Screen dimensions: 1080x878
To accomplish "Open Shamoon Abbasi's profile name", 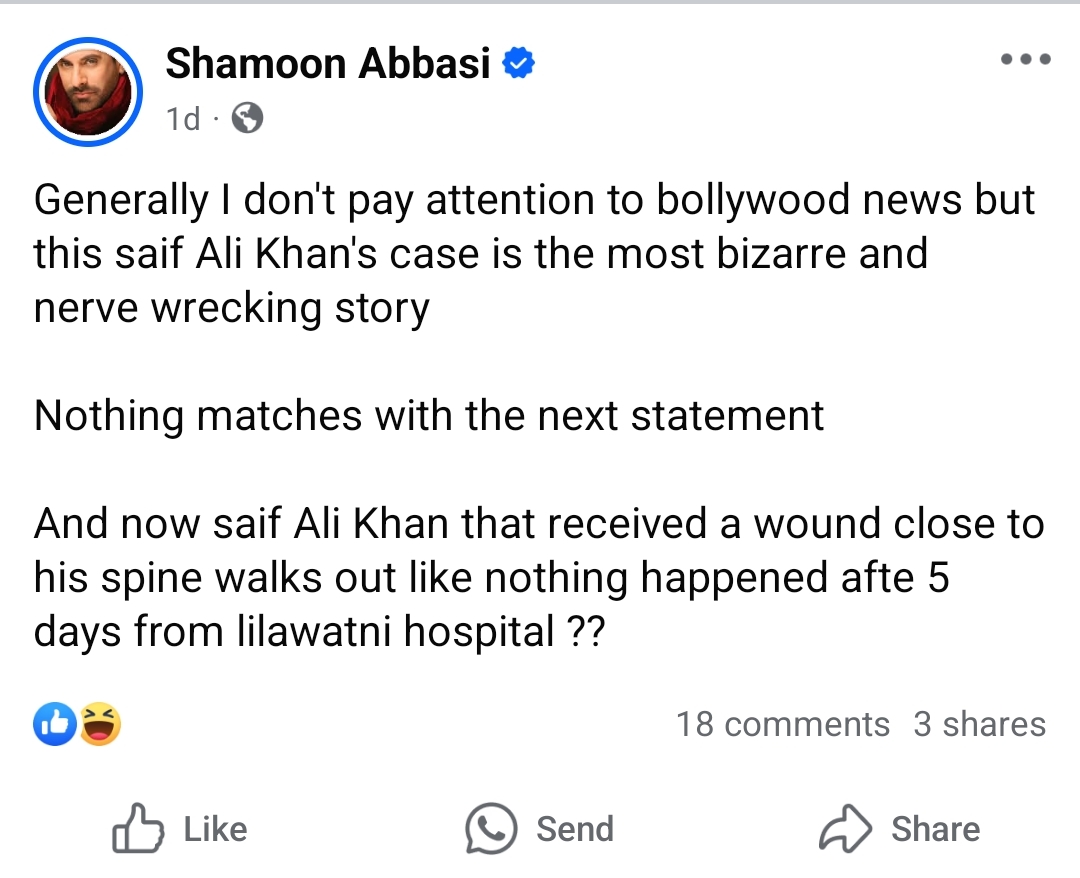I will coord(329,62).
